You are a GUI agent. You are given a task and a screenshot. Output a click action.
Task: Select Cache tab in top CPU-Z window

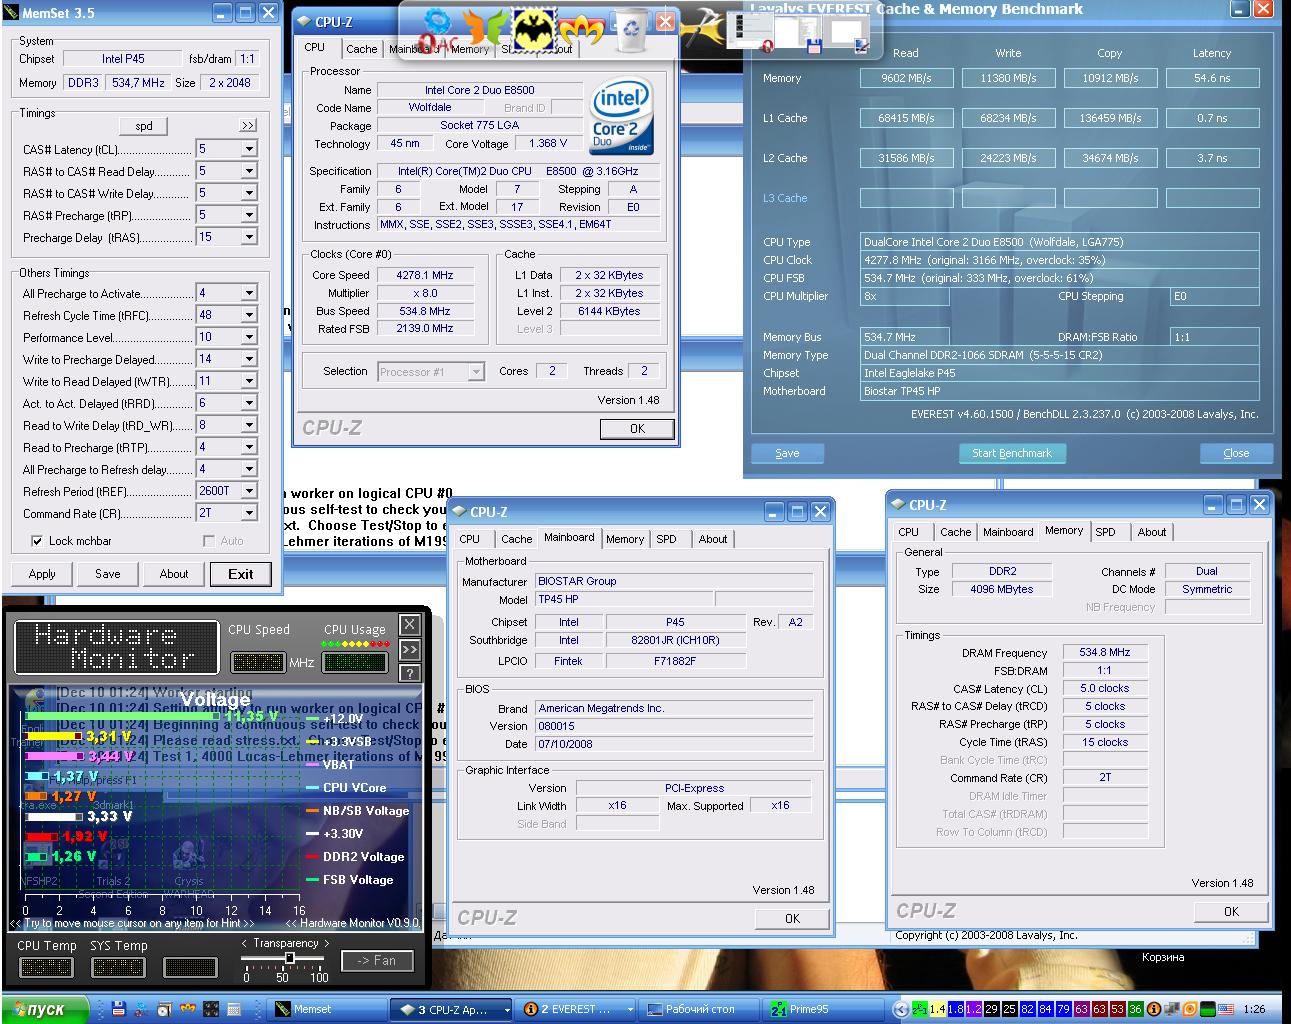[361, 49]
